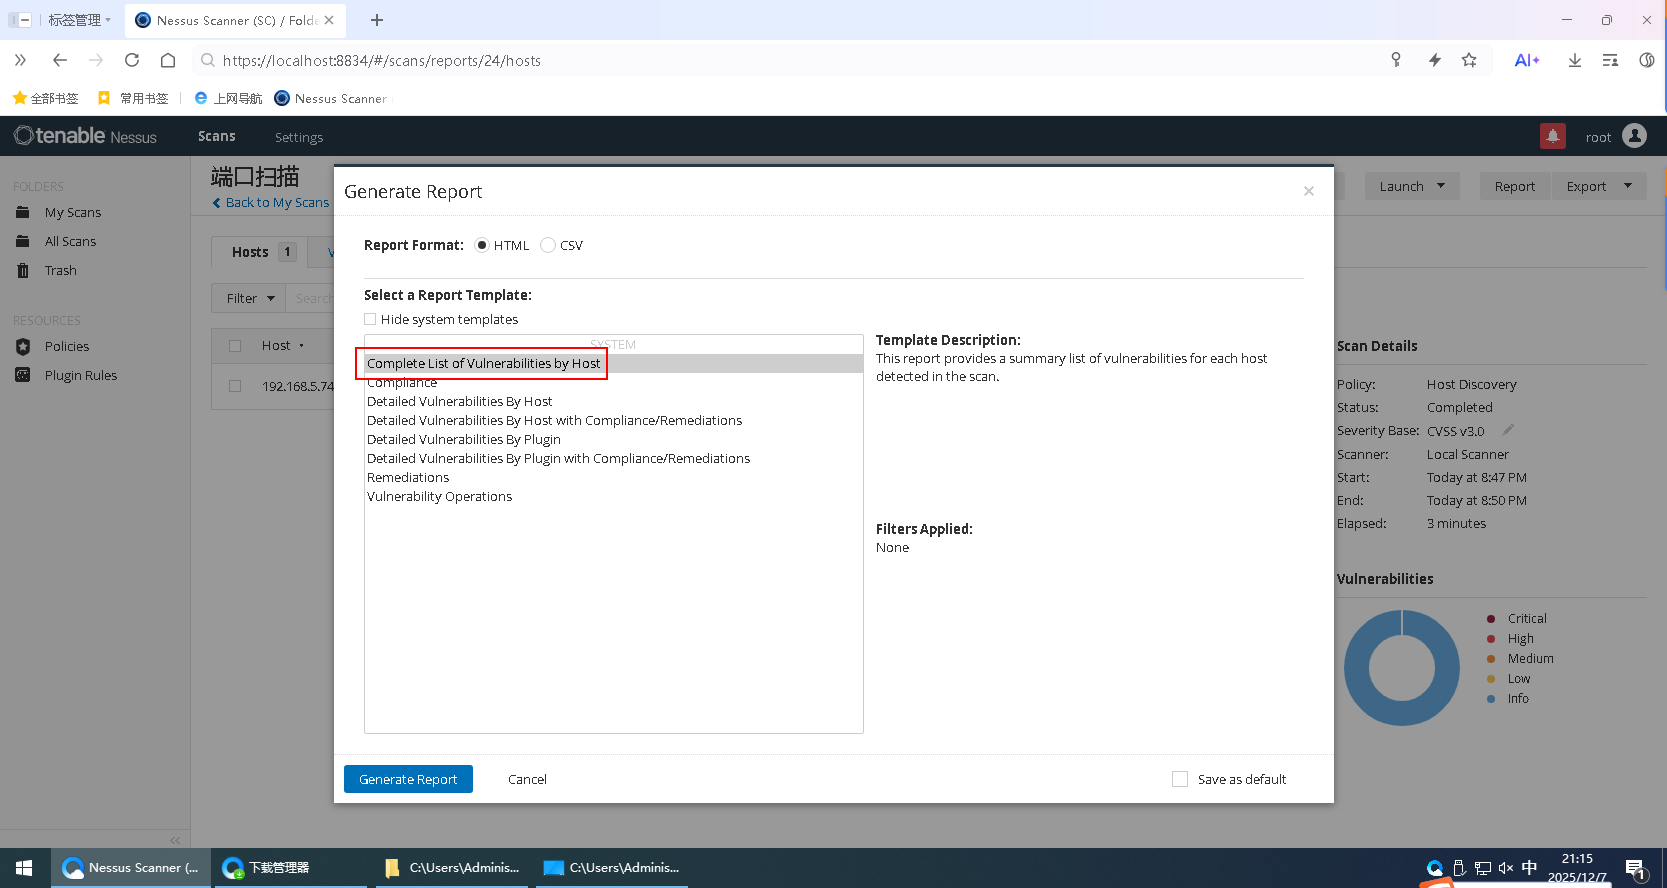
Task: Select the CSV report format radio button
Action: coord(548,245)
